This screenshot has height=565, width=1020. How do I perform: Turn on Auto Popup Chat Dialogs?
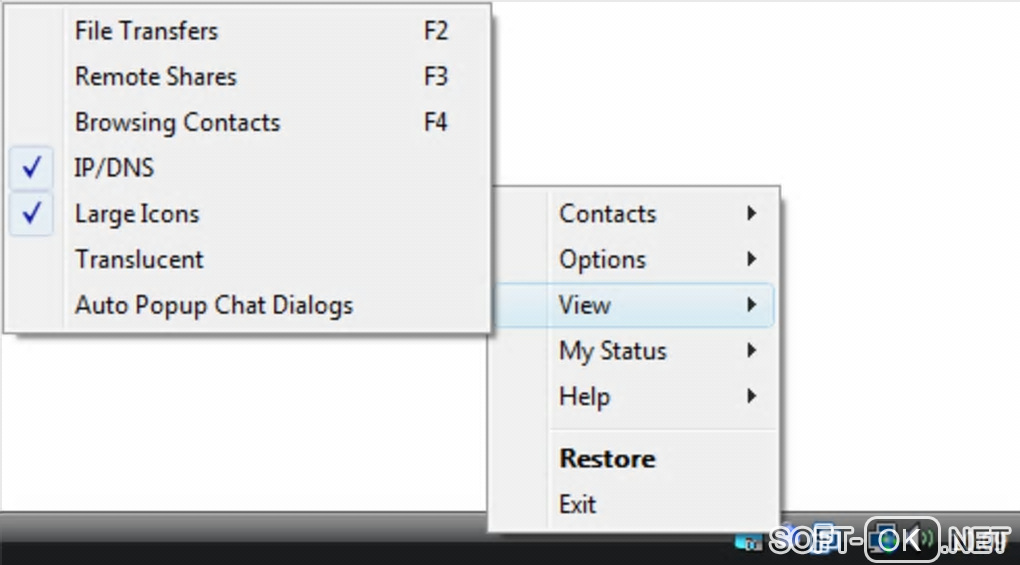tap(213, 305)
